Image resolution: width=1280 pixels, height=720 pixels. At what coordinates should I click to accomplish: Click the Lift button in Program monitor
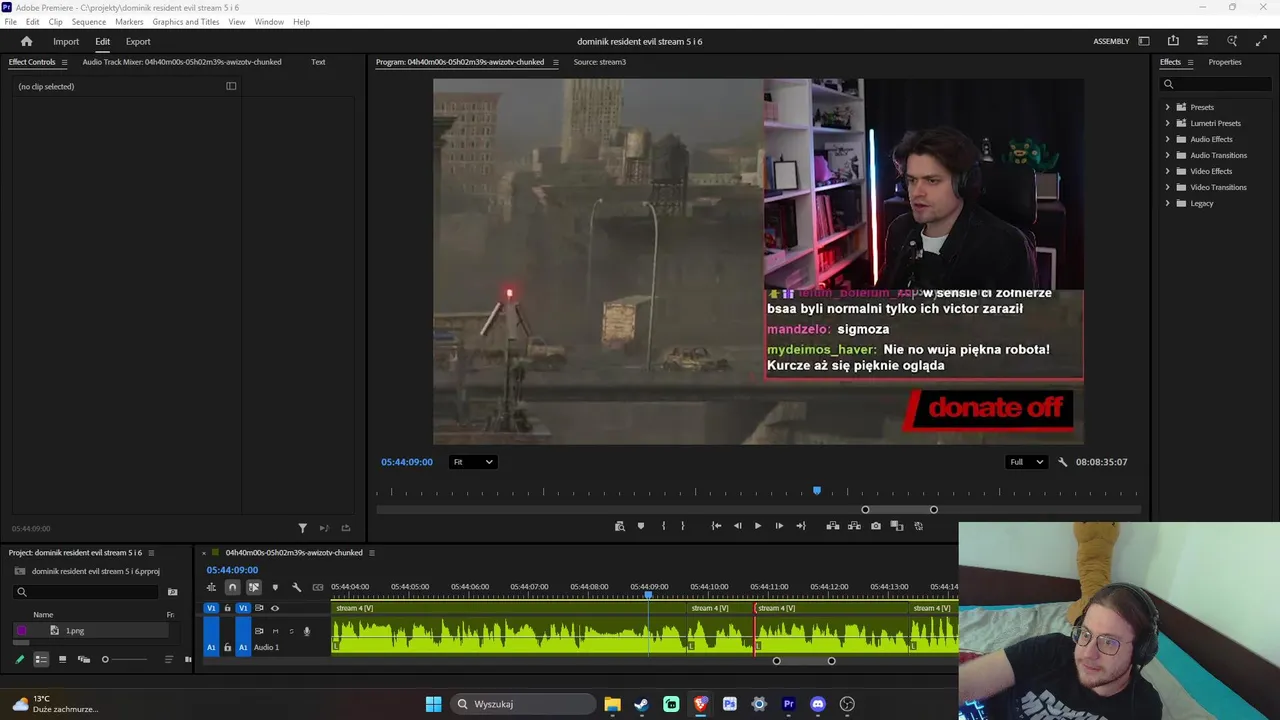click(832, 526)
